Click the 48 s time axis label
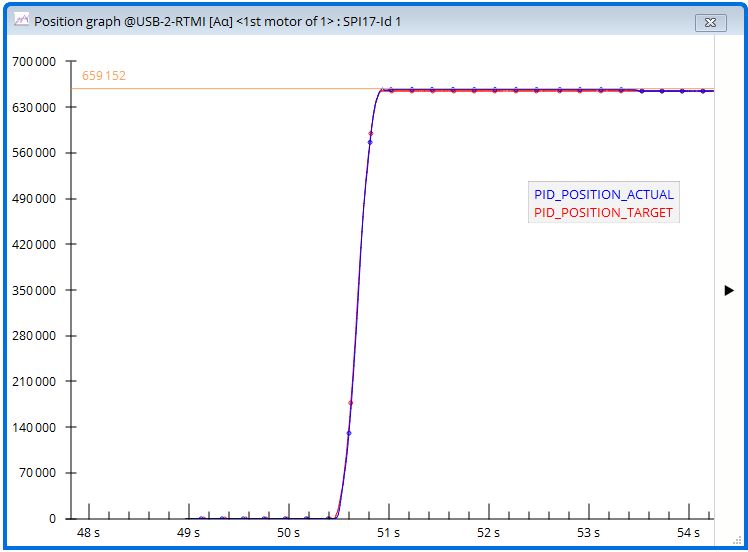The height and width of the screenshot is (552, 748). point(88,532)
